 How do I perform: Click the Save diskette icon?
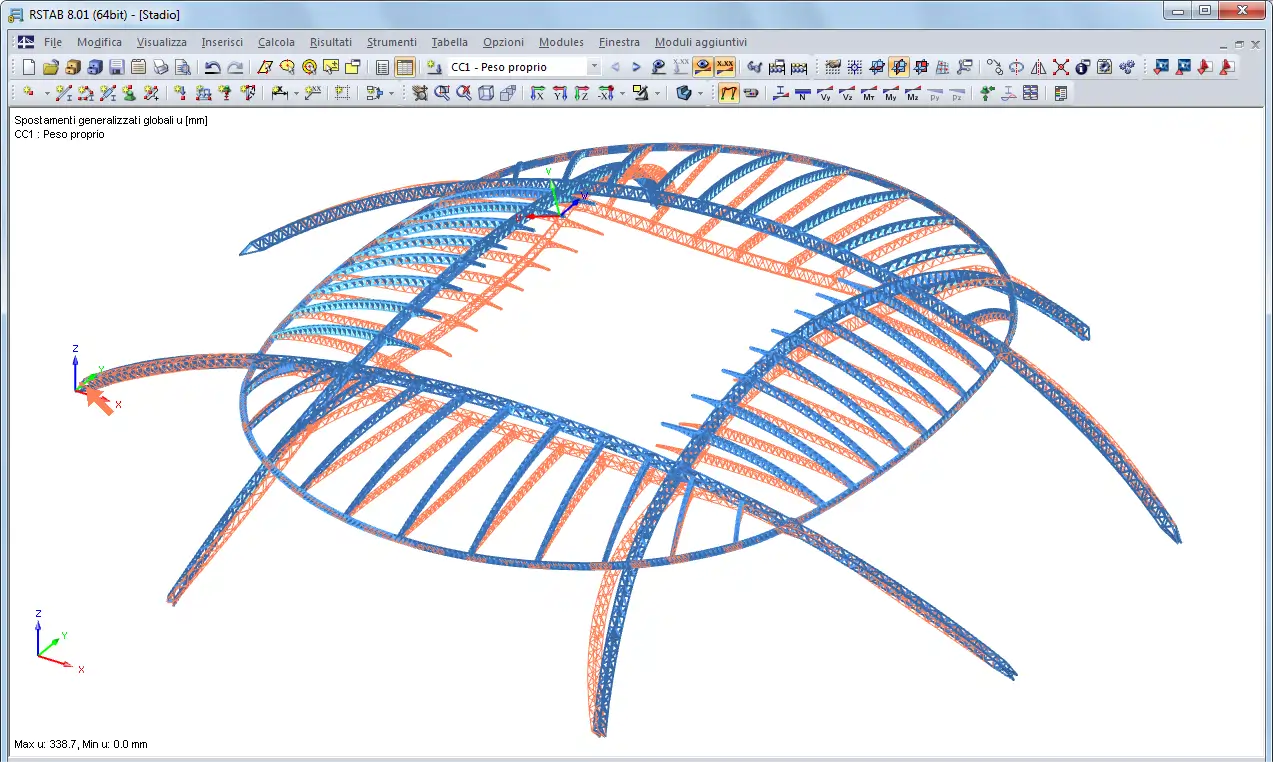pyautogui.click(x=116, y=67)
